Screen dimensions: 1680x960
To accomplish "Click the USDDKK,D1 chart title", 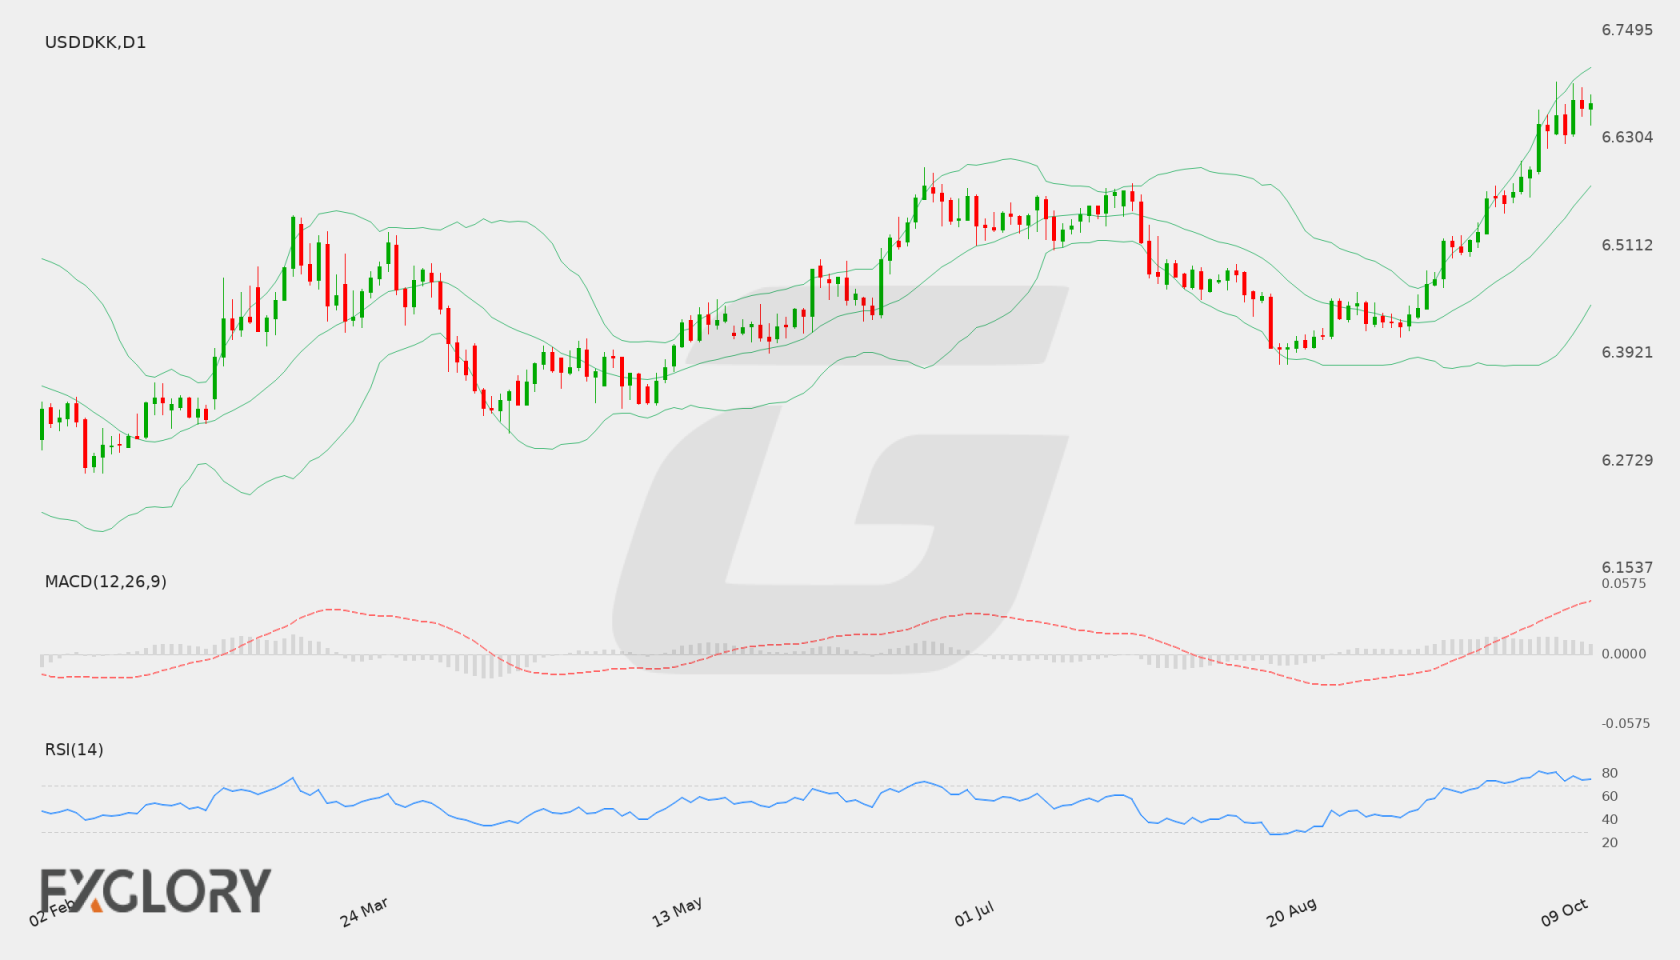I will pos(95,42).
